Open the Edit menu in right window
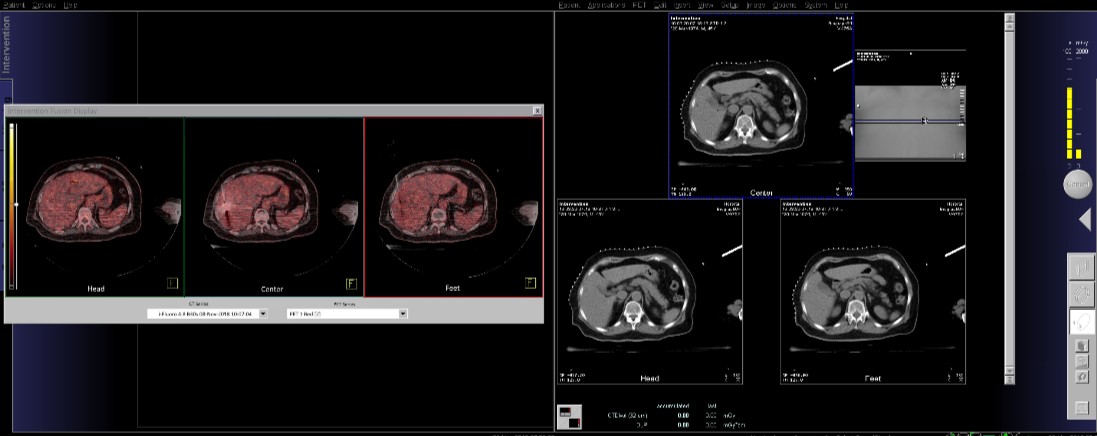This screenshot has width=1097, height=436. 660,5
